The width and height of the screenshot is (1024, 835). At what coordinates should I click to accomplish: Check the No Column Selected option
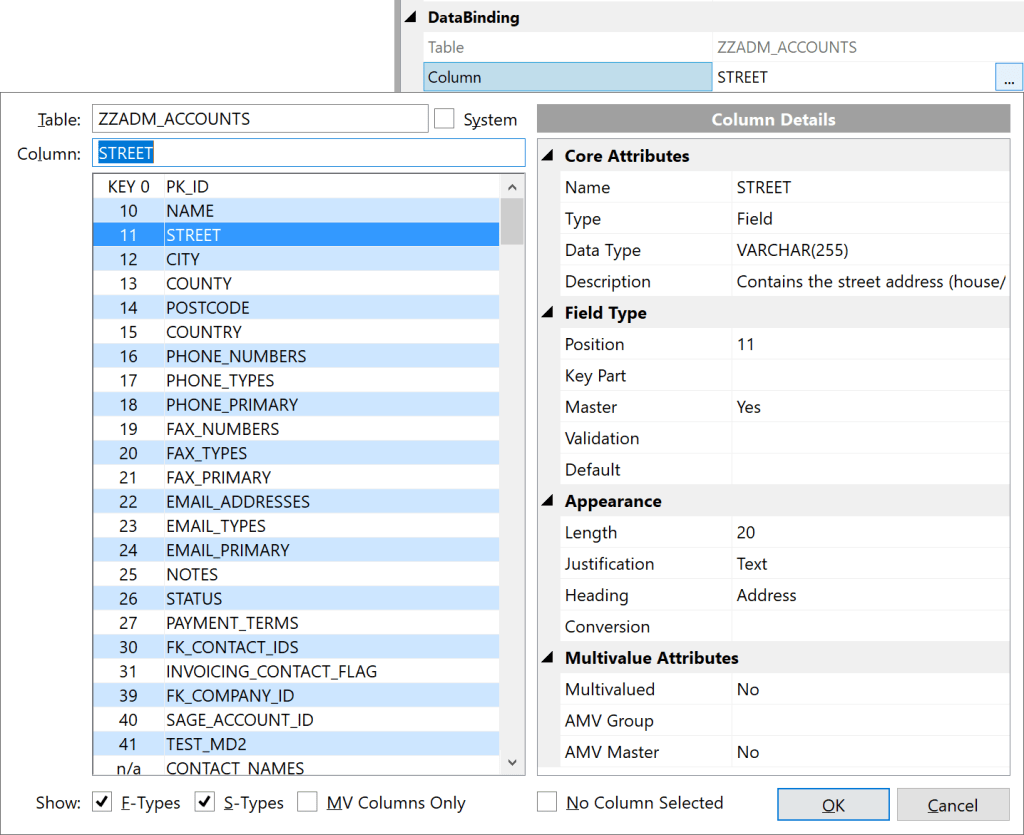[547, 802]
